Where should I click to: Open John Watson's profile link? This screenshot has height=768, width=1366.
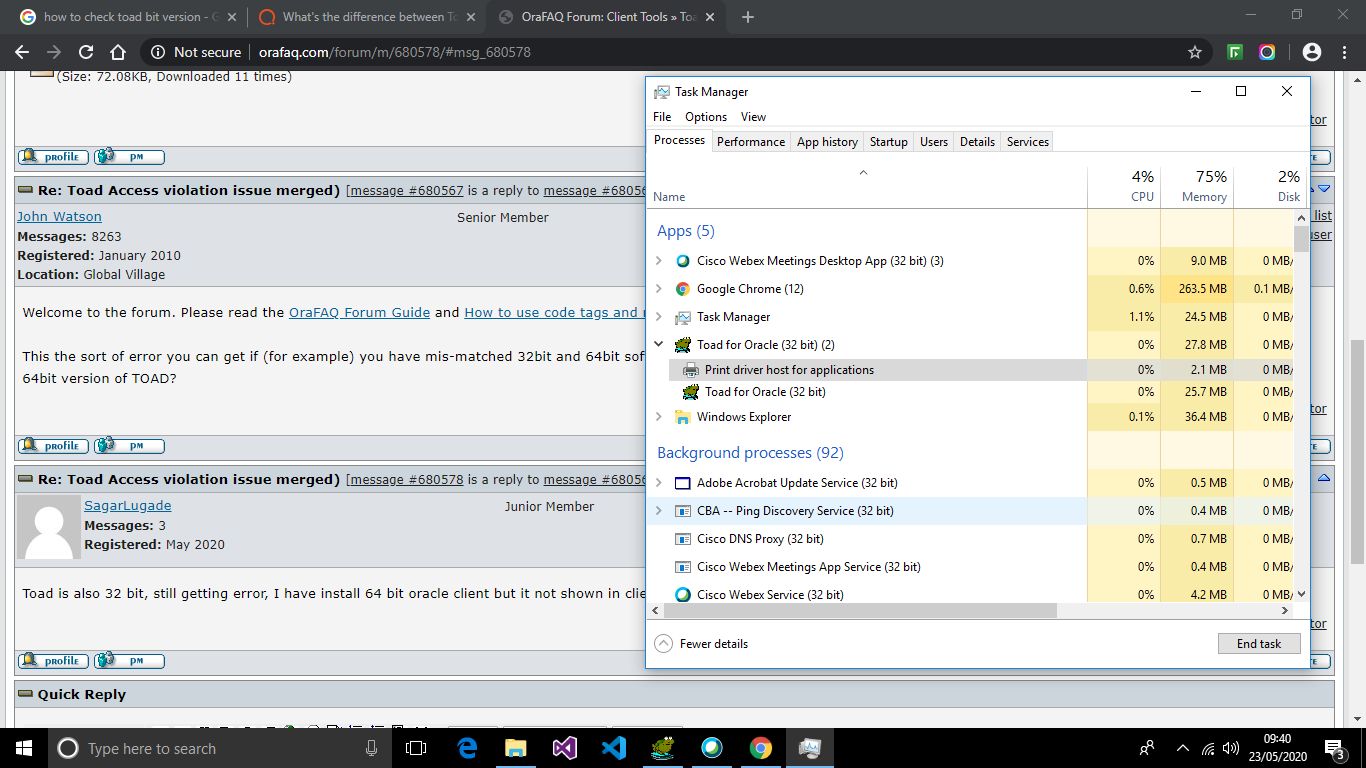pos(59,216)
